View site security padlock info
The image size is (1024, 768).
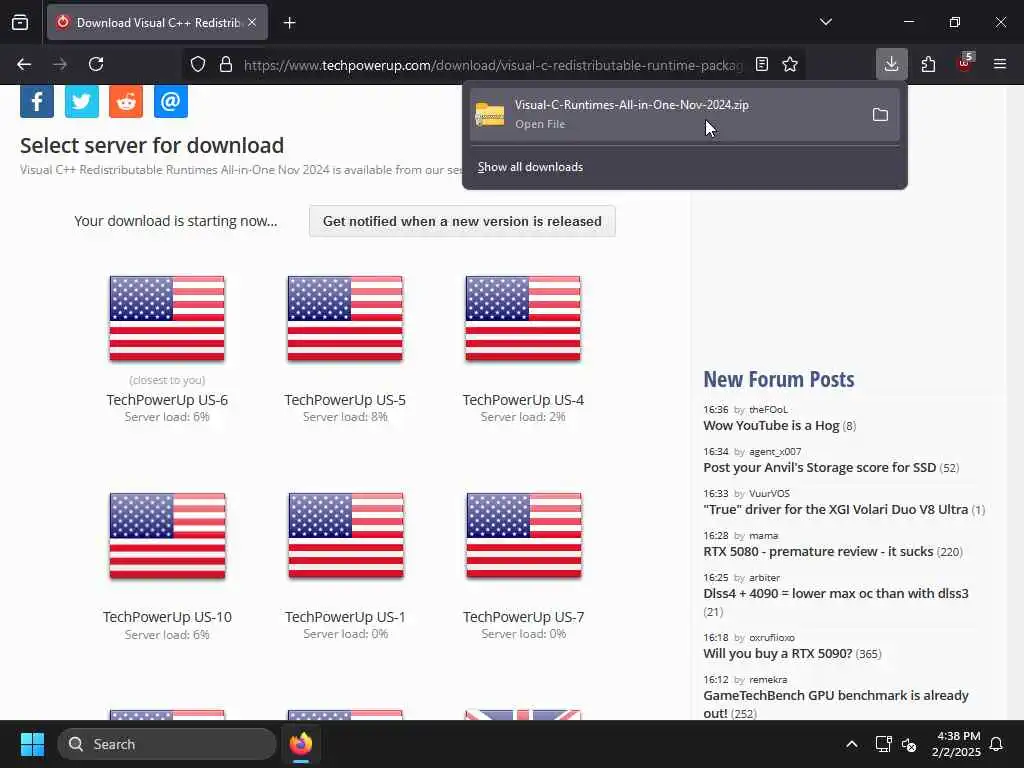tap(226, 64)
